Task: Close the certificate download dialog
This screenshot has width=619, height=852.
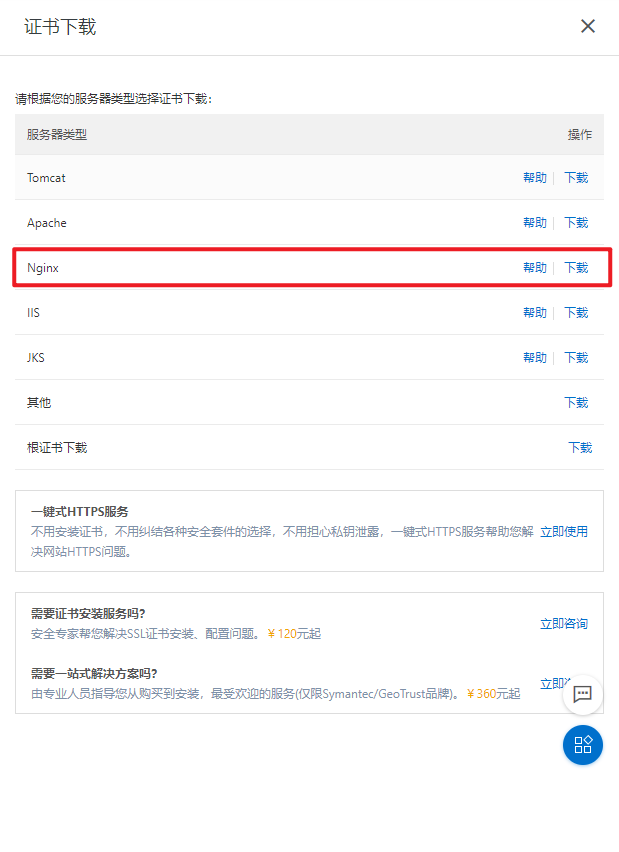Action: [x=587, y=26]
